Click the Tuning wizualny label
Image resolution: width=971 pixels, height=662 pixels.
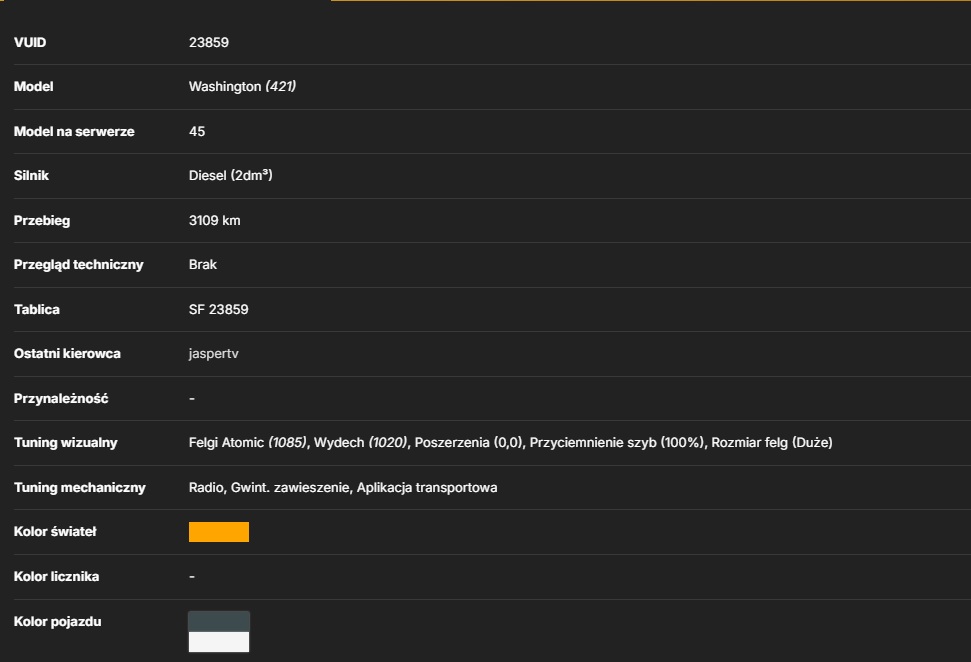[x=65, y=443]
